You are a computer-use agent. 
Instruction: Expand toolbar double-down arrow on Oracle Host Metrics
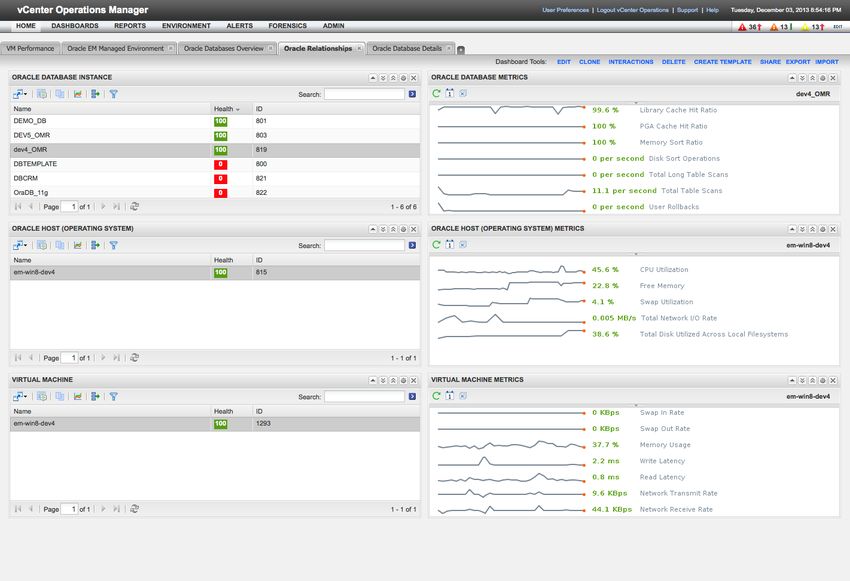(803, 229)
